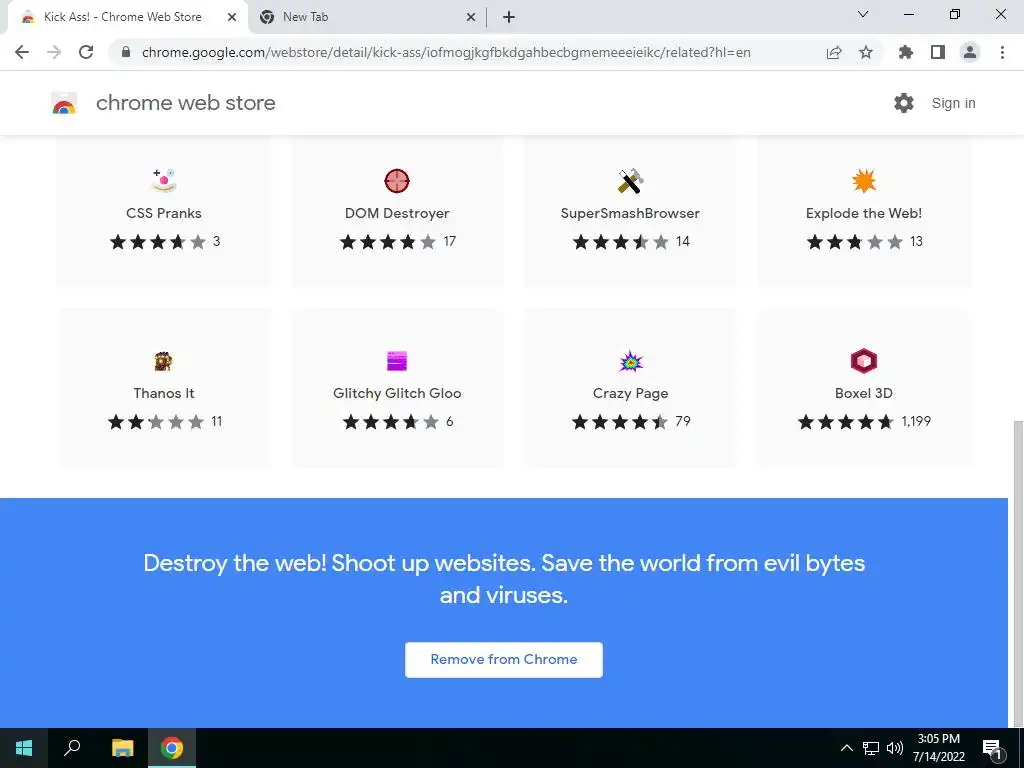Switch to the New Tab tab
This screenshot has width=1024, height=768.
(x=367, y=17)
